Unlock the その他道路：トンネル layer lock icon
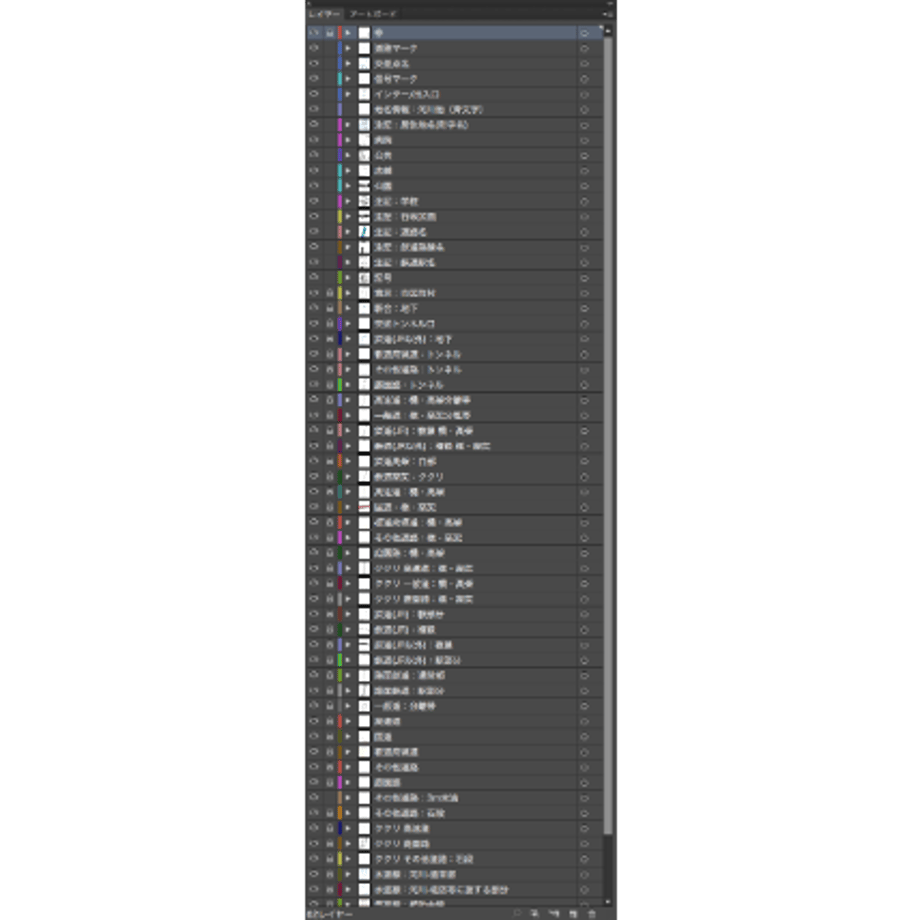This screenshot has height=920, width=920. pos(330,370)
